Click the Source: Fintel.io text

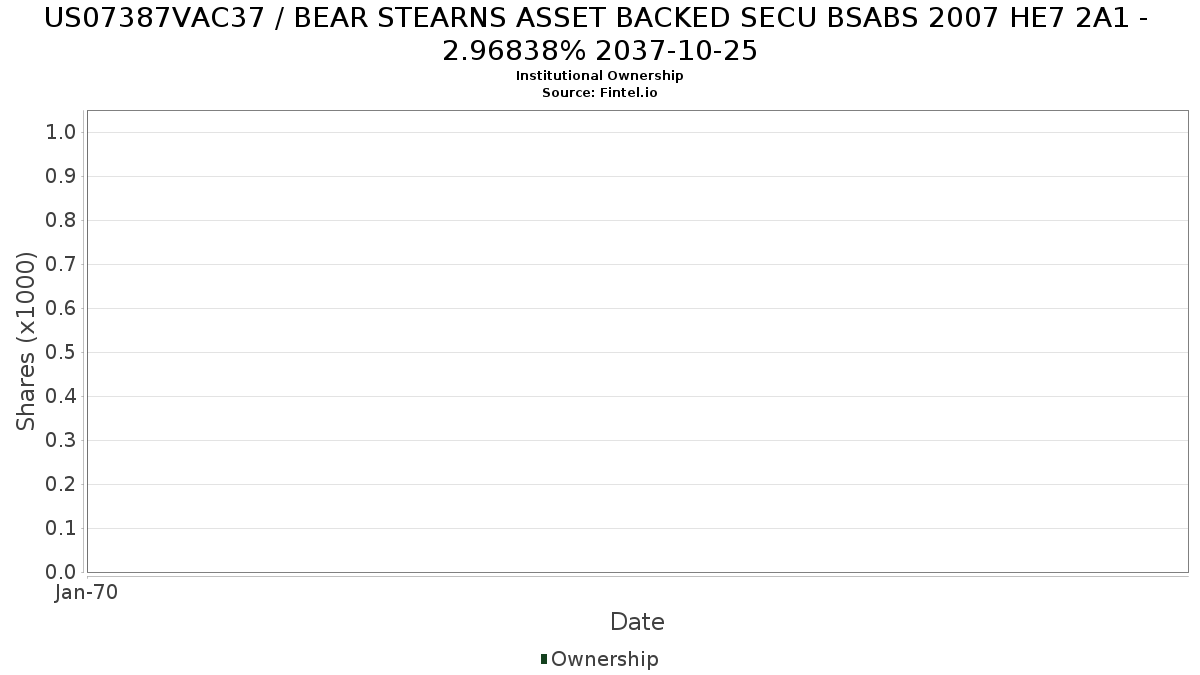coord(599,93)
